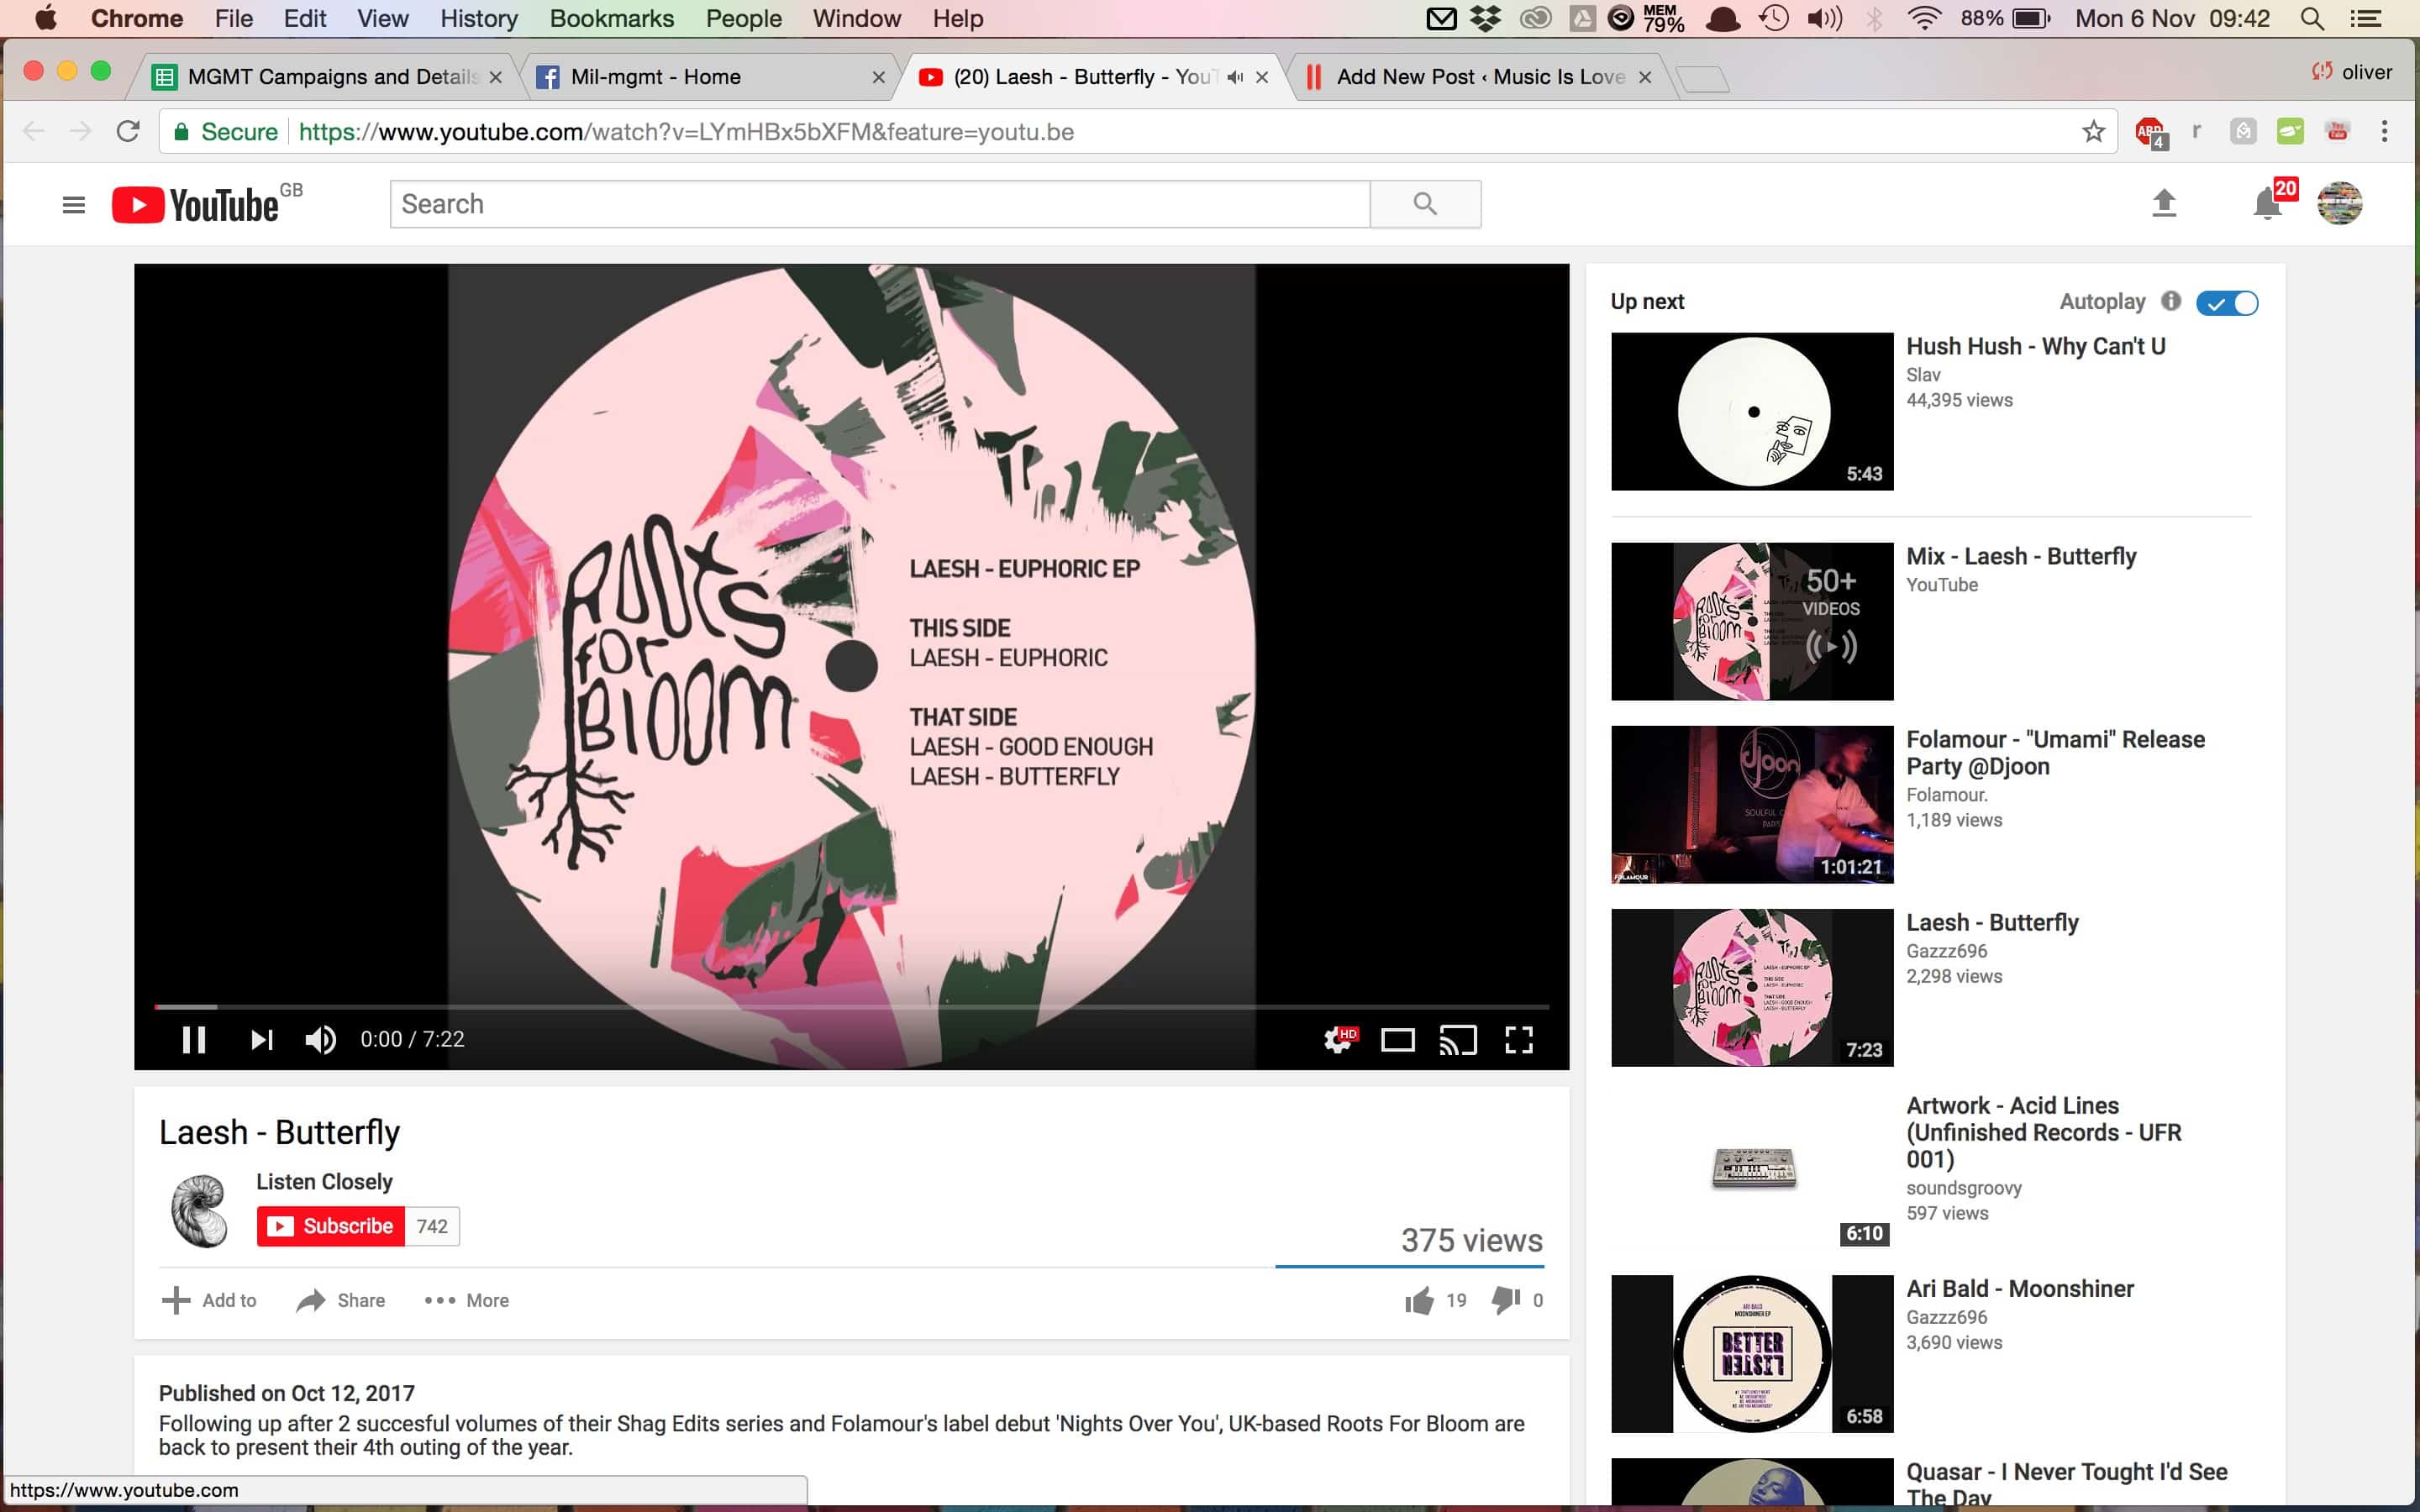Screen dimensions: 2420x1512
Task: Switch to Add New Post tab
Action: coord(1480,77)
